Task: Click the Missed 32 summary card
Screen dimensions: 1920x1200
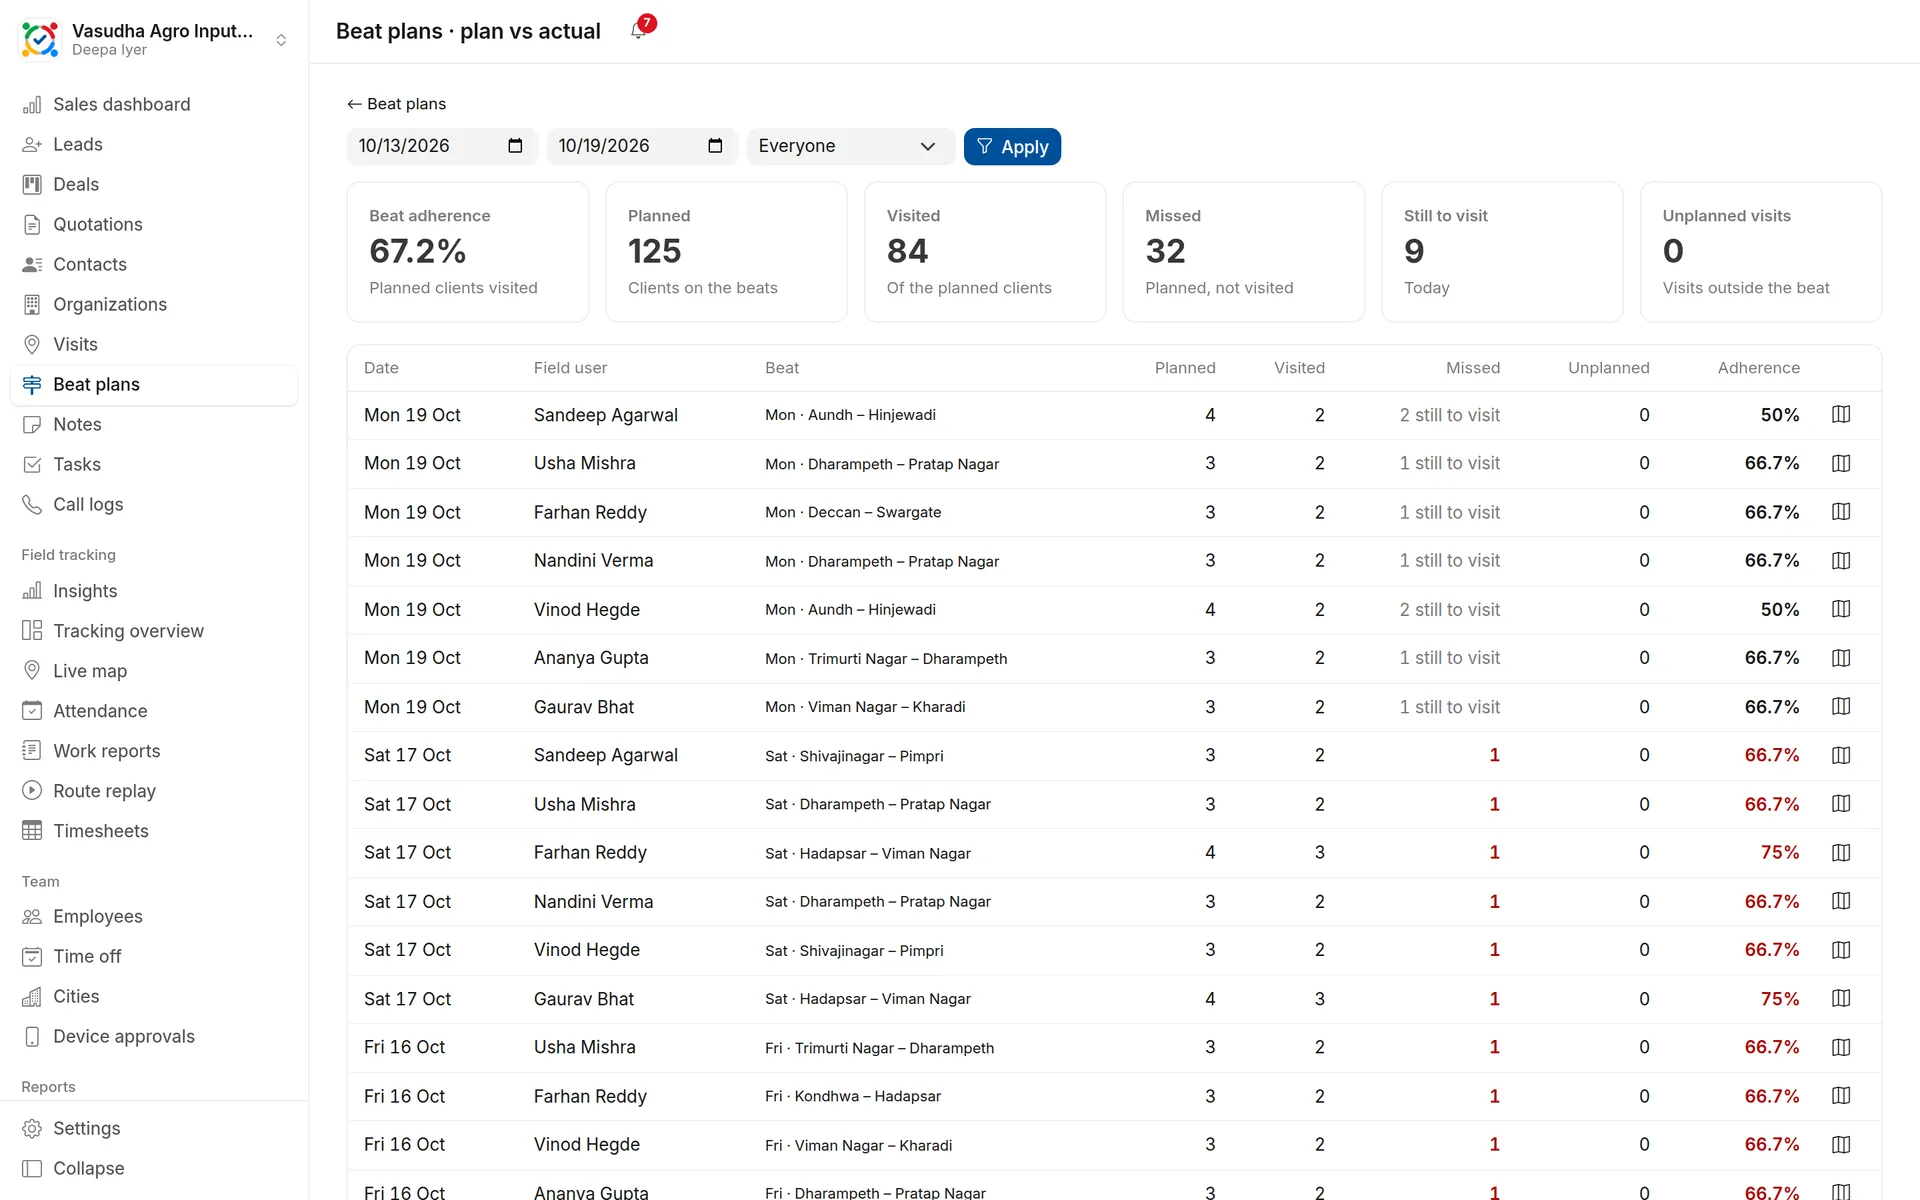Action: point(1243,252)
